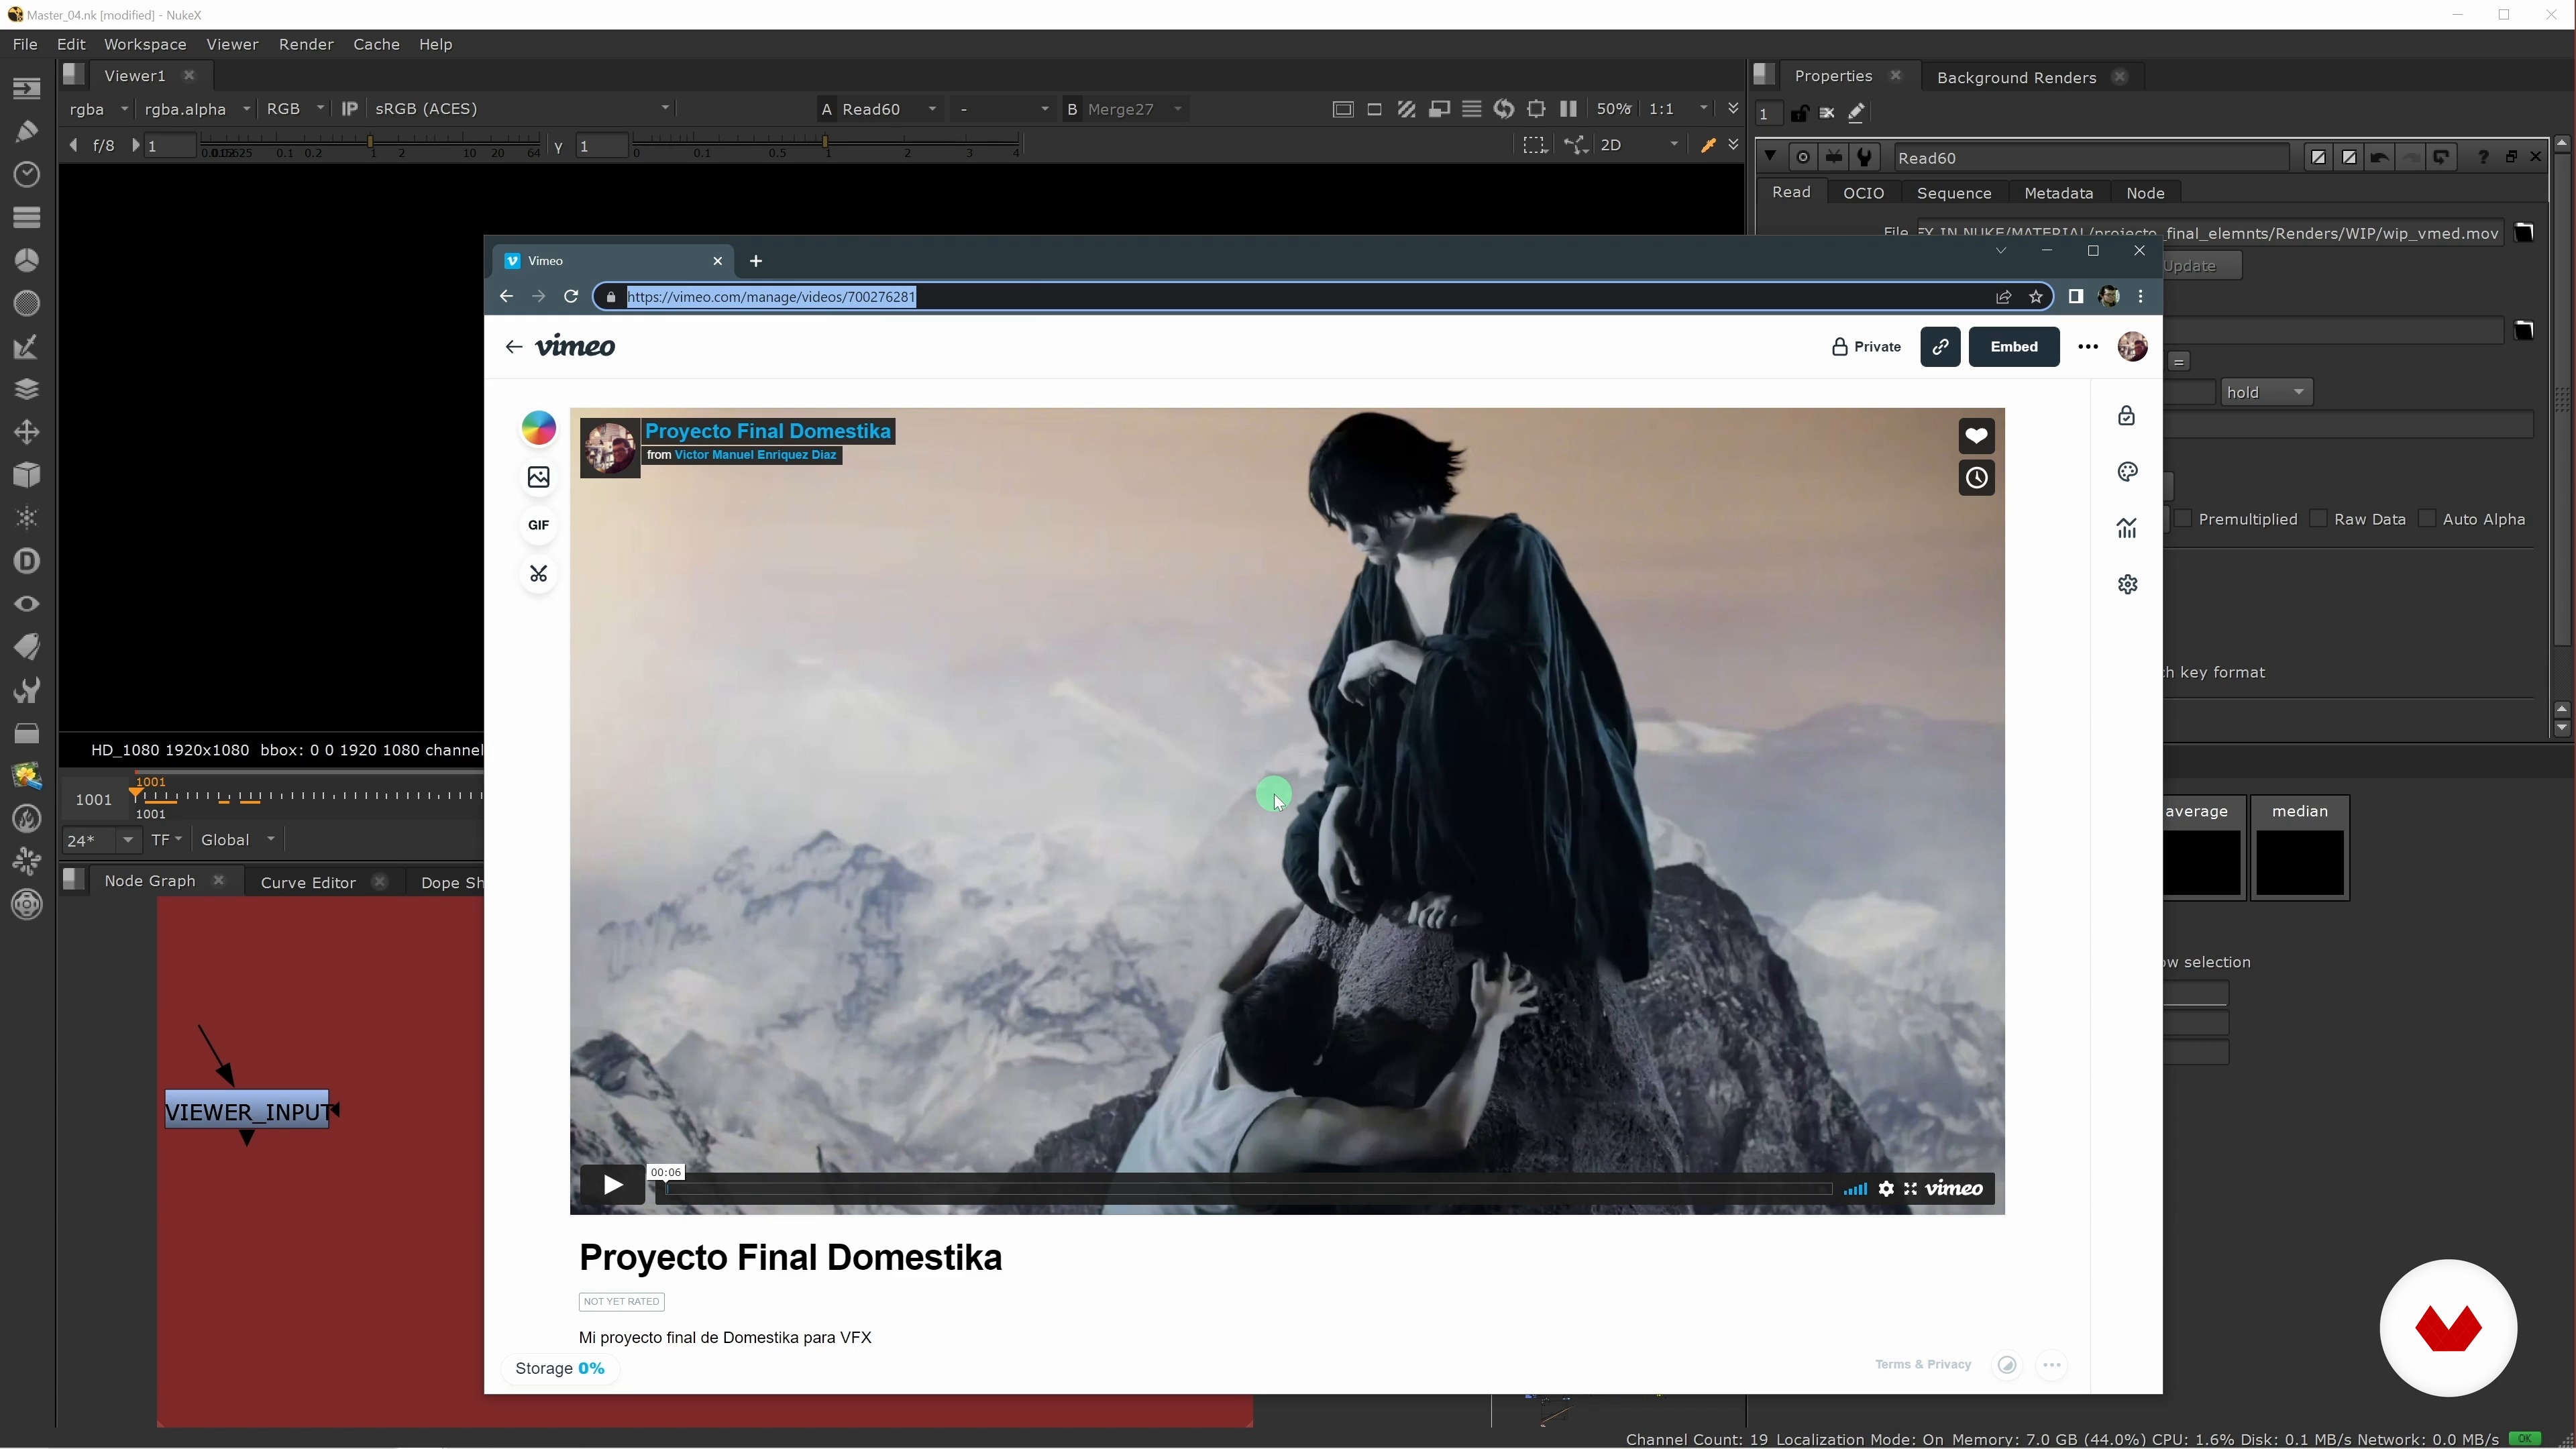Image resolution: width=2576 pixels, height=1449 pixels.
Task: Click the Private privacy button
Action: point(1866,347)
